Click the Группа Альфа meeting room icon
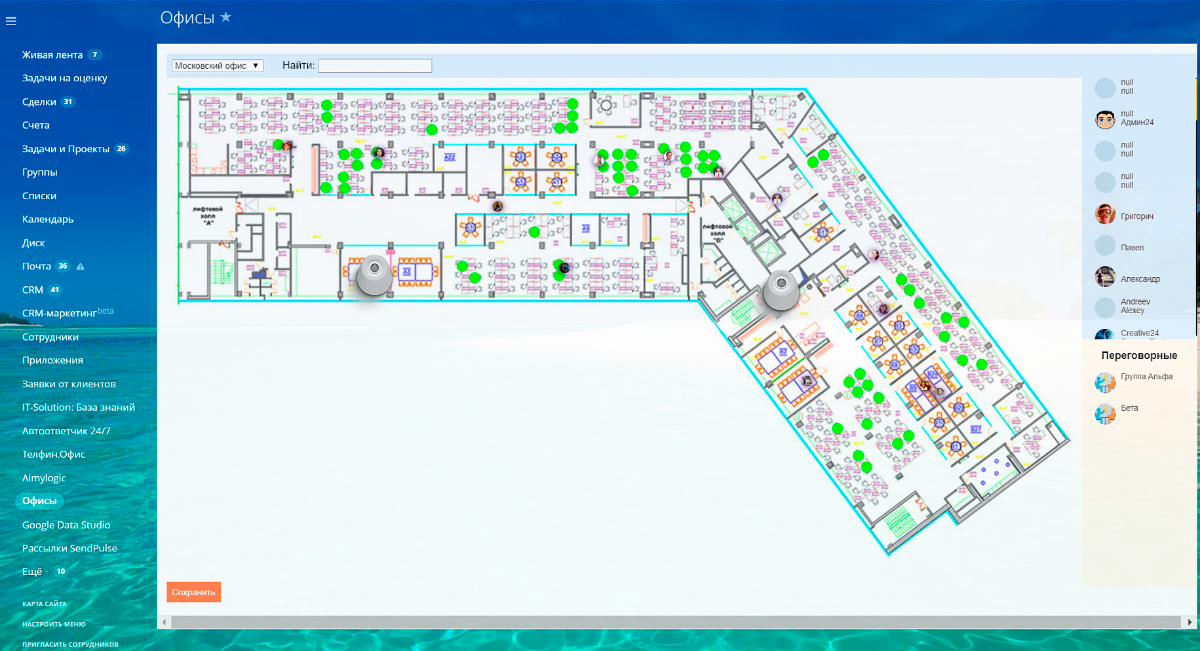The image size is (1200, 651). 1105,381
